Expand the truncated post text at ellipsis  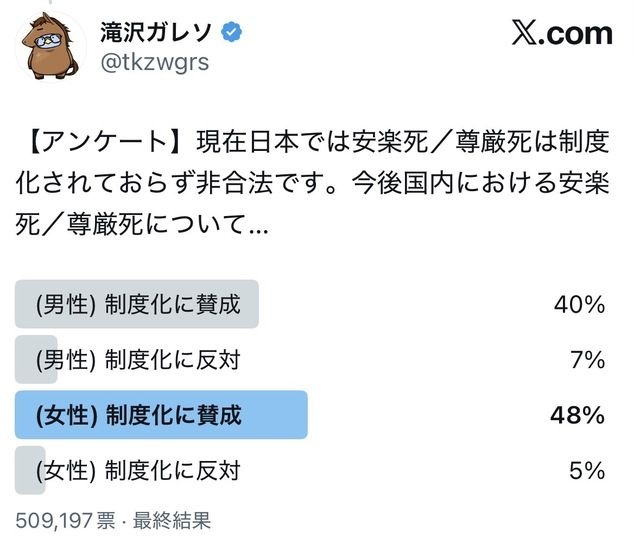click(257, 225)
